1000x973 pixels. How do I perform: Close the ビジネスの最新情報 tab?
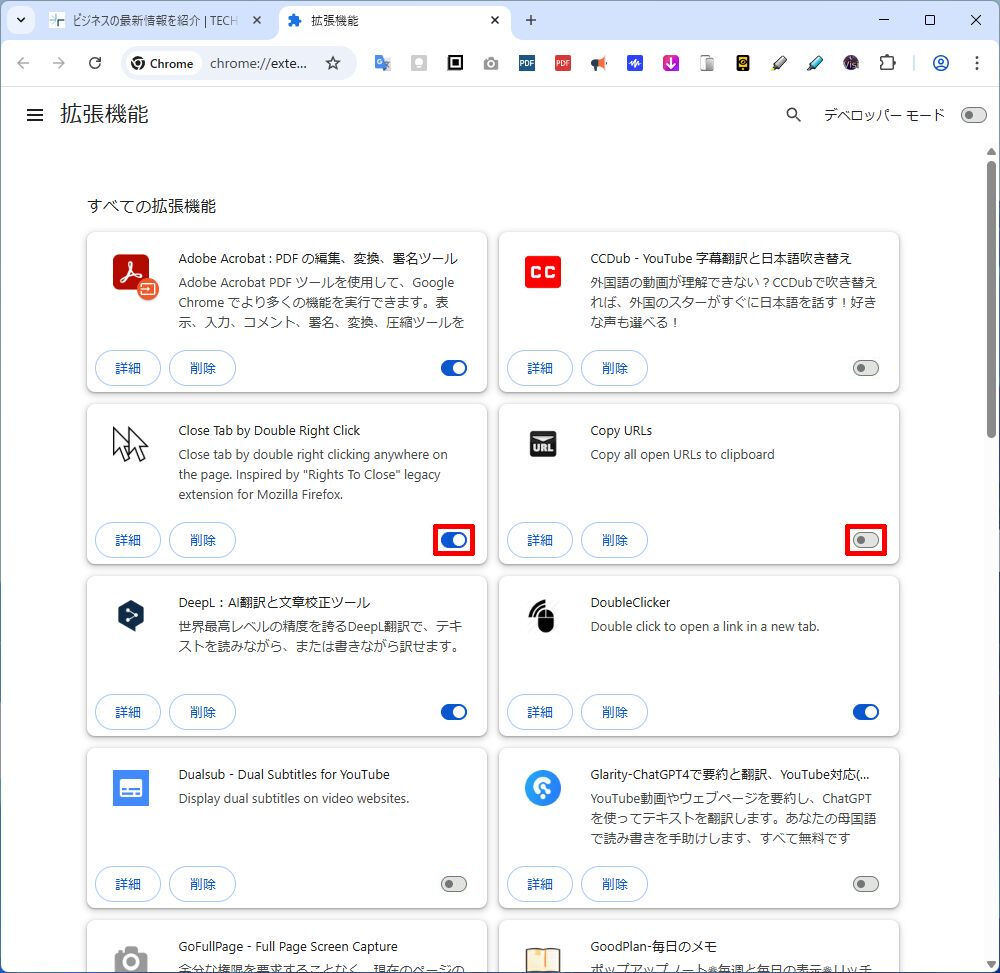(x=256, y=20)
